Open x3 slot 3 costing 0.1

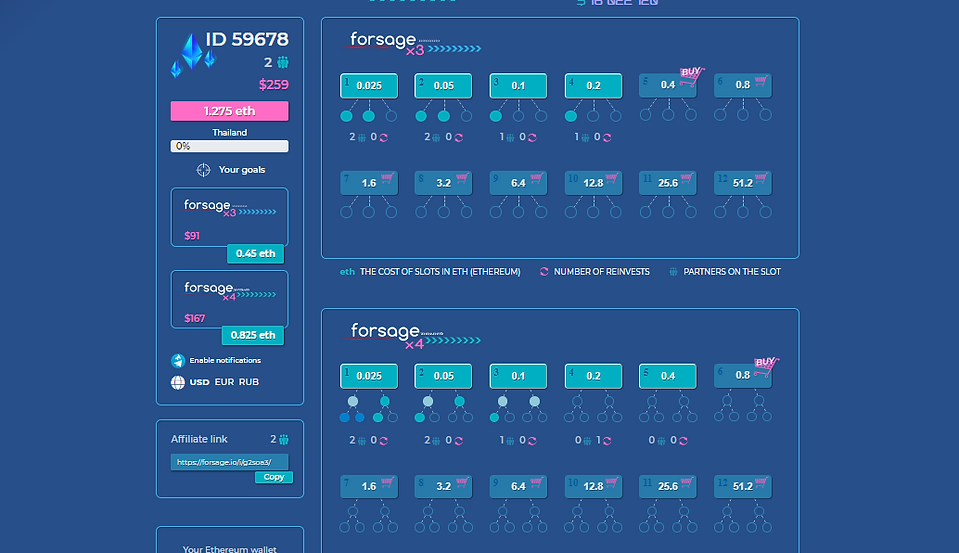(518, 86)
